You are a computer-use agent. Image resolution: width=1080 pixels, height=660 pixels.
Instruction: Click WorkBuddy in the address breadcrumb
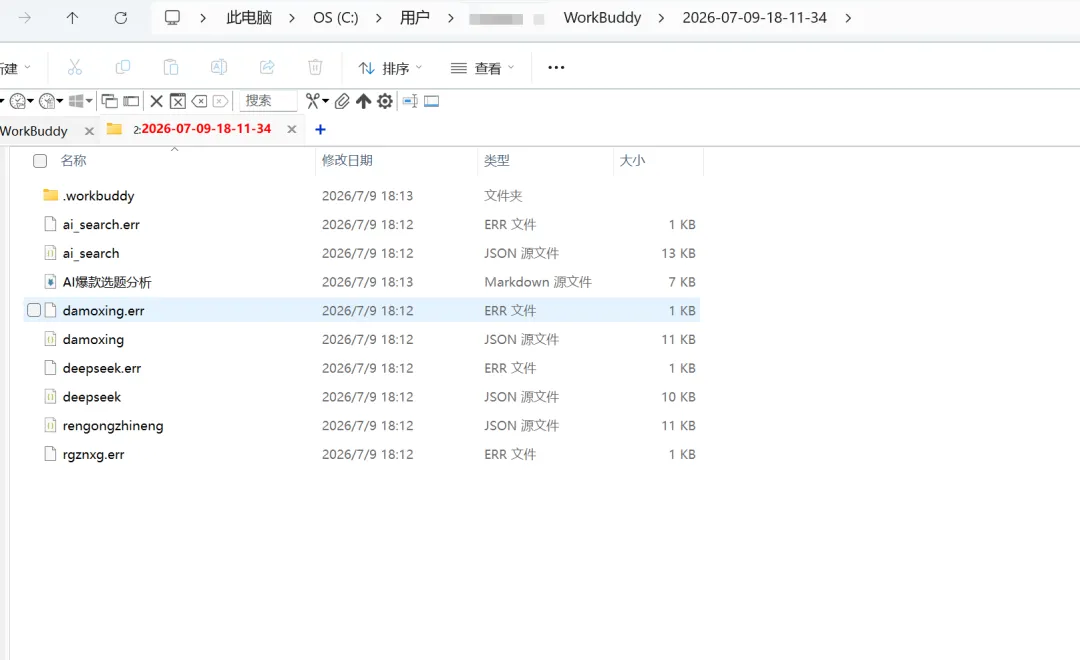click(602, 18)
